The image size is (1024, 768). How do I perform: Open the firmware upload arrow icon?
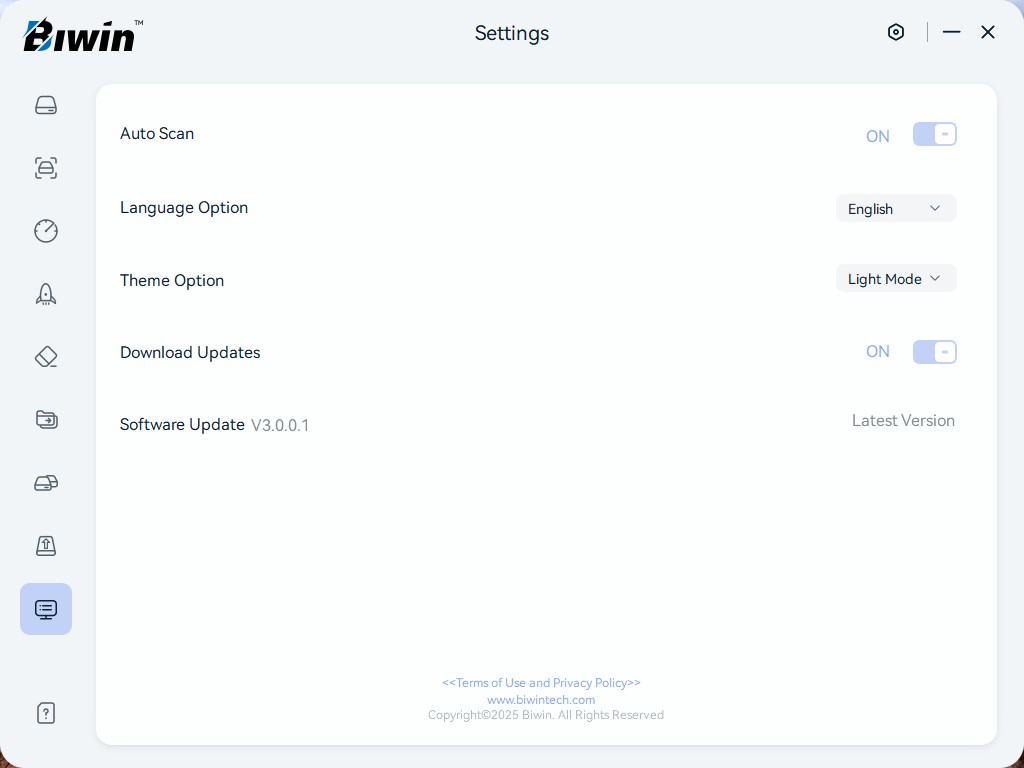point(46,546)
